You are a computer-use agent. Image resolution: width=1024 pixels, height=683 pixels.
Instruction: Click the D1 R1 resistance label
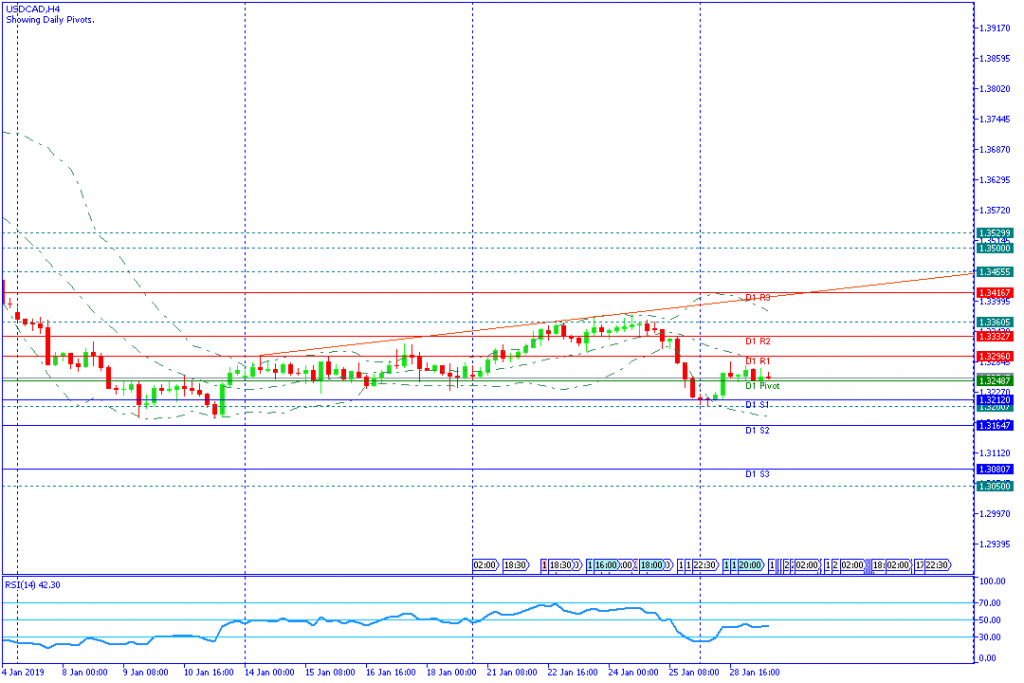[x=757, y=360]
